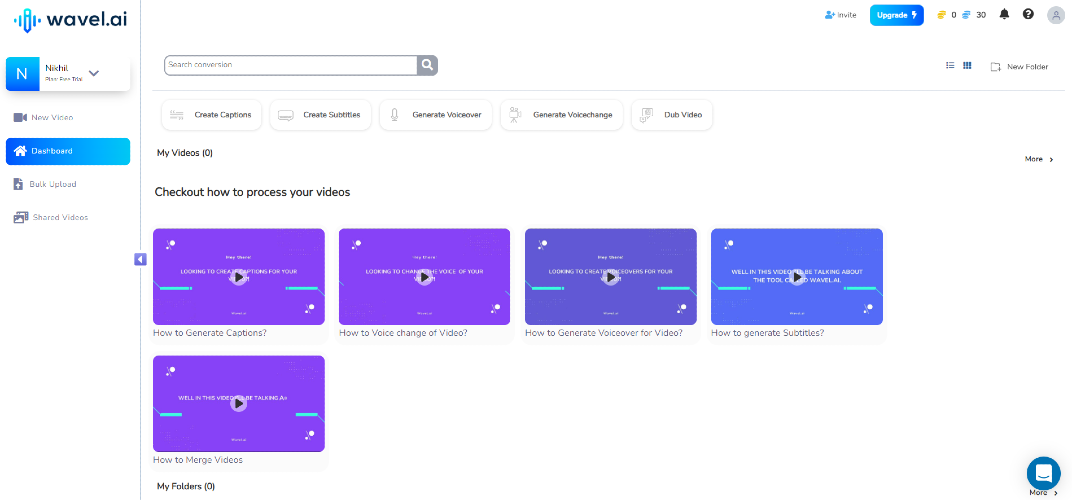Open notifications bell
The width and height of the screenshot is (1072, 500).
[x=1004, y=14]
